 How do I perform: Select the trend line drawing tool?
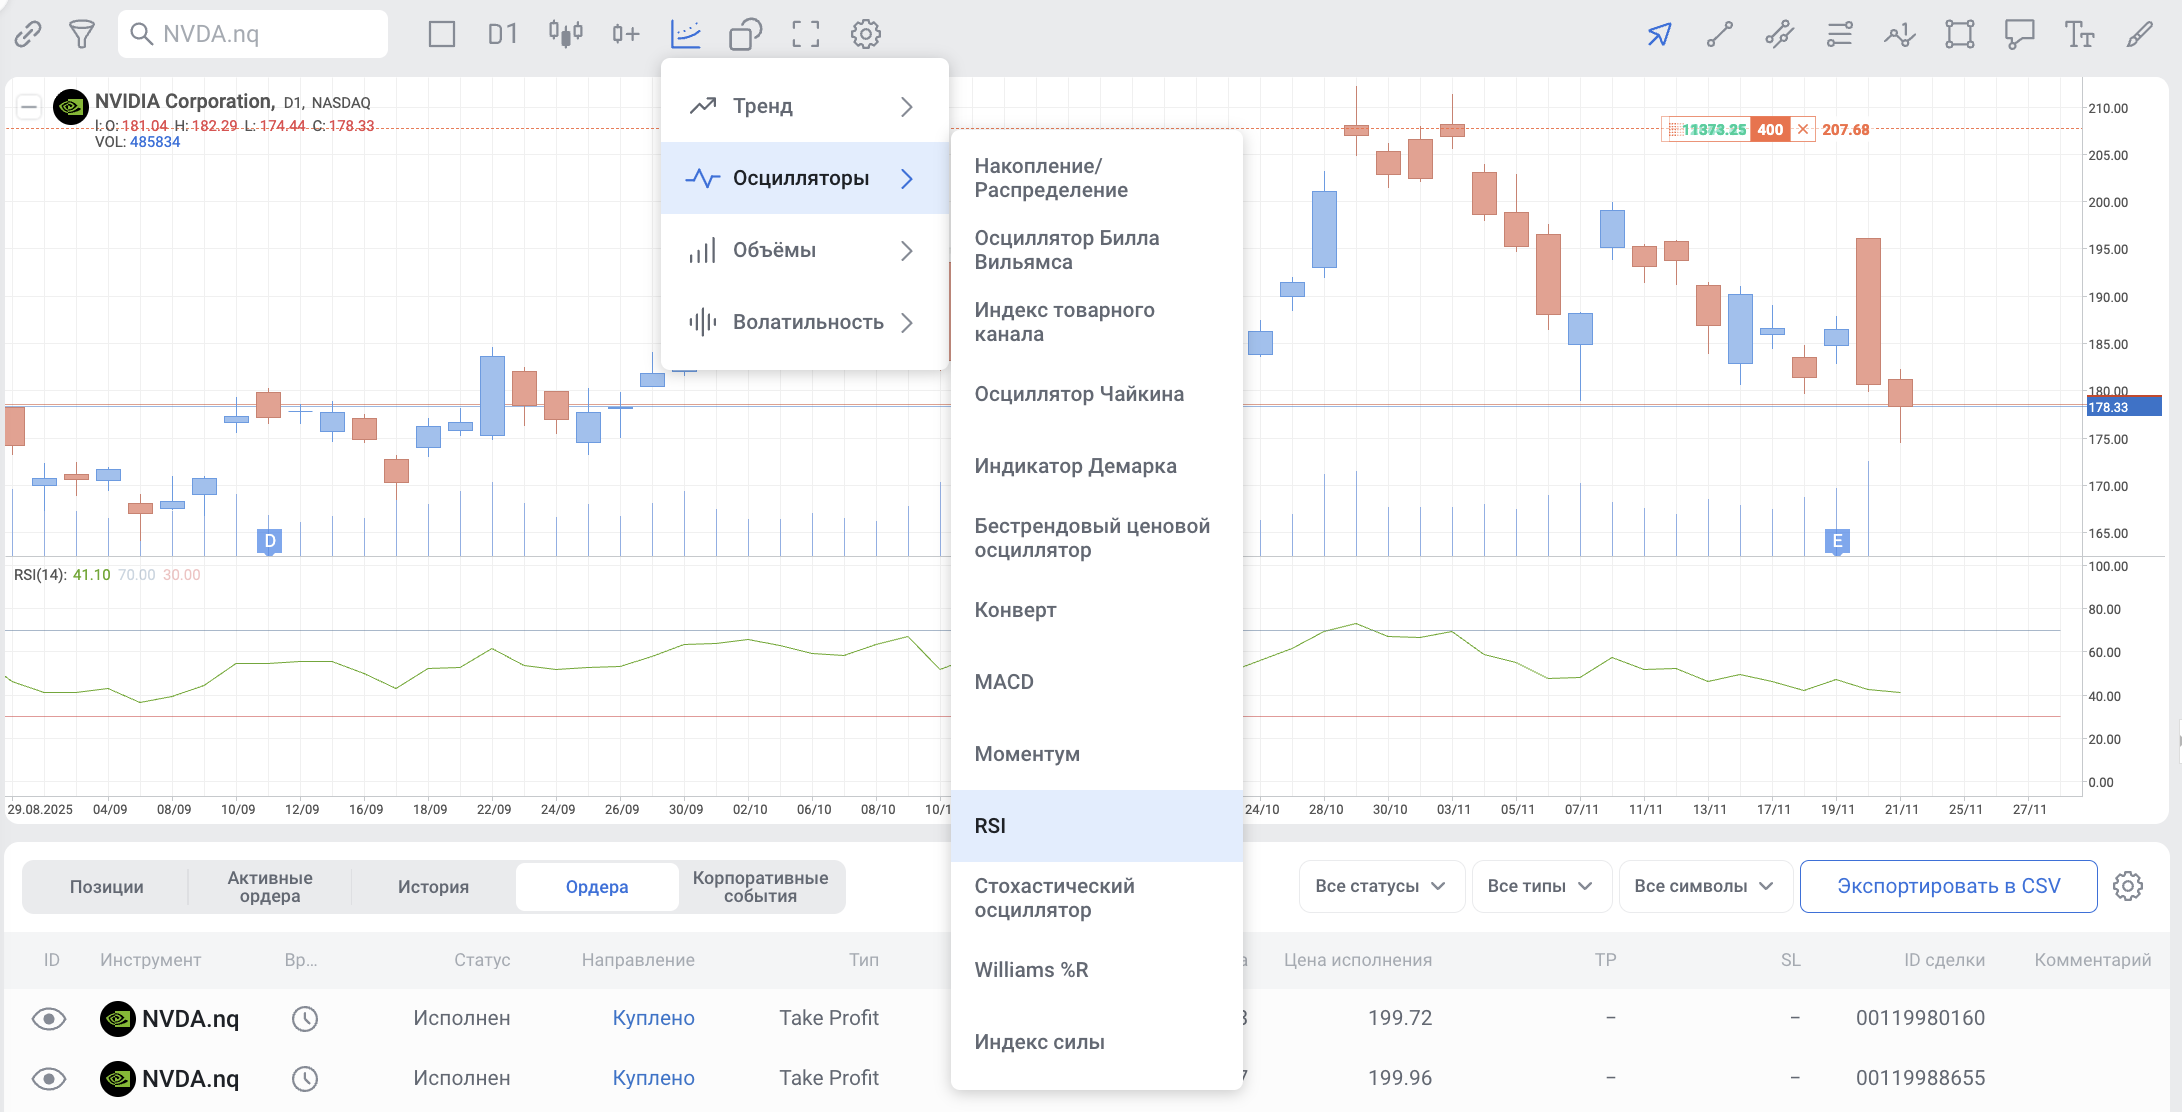pos(1719,35)
